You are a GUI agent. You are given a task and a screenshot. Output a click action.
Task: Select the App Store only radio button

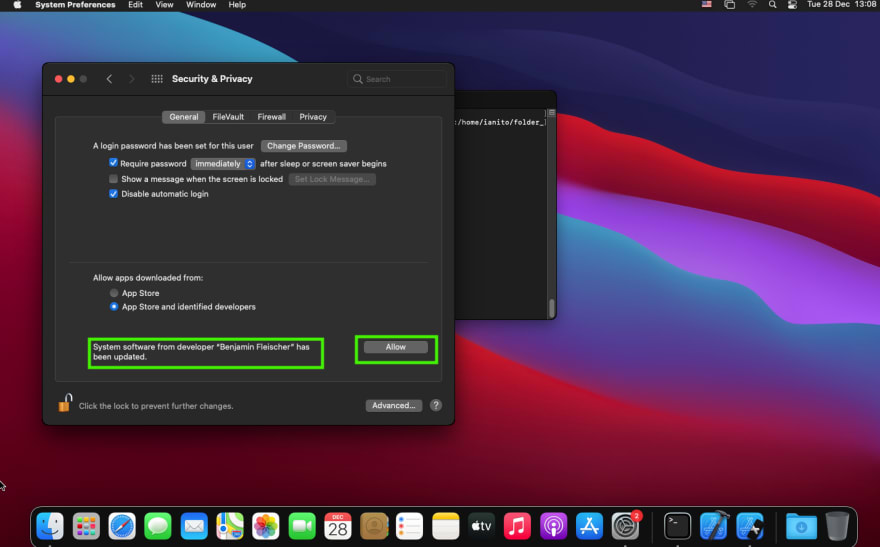coord(114,293)
